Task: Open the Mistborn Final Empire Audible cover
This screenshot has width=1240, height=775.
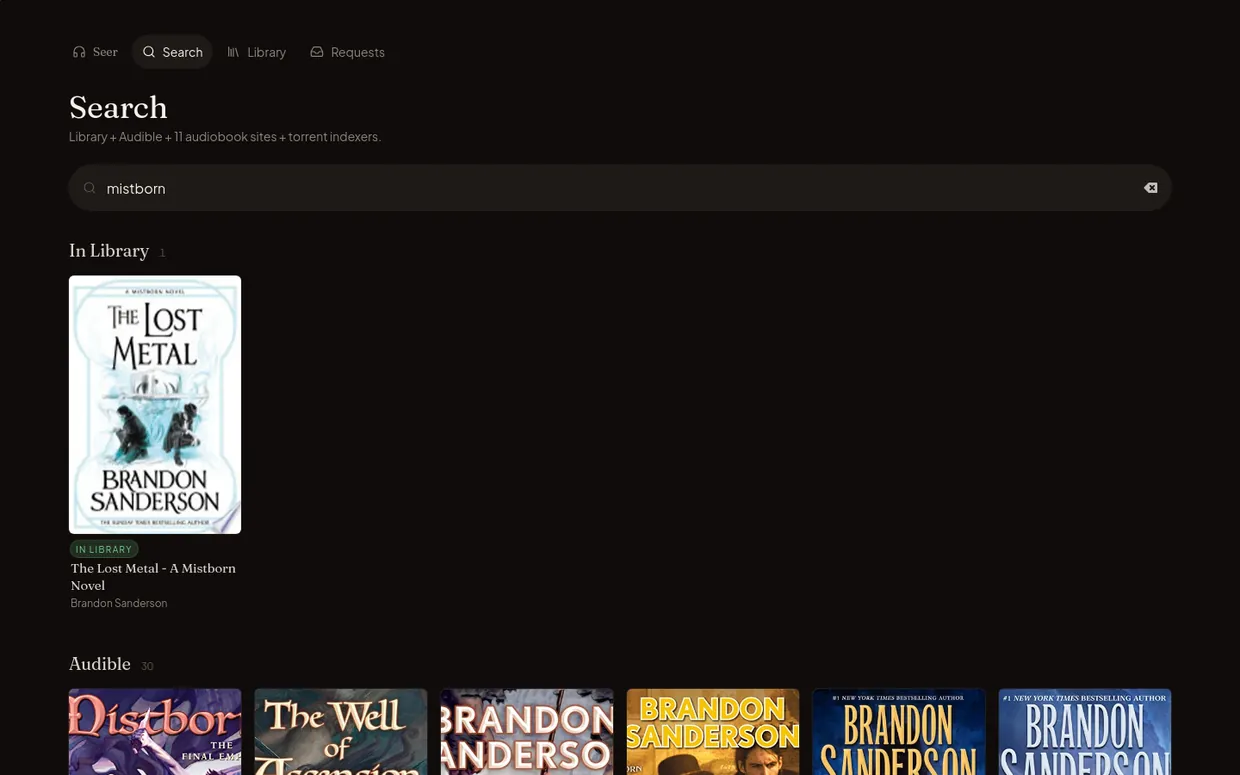Action: tap(155, 732)
